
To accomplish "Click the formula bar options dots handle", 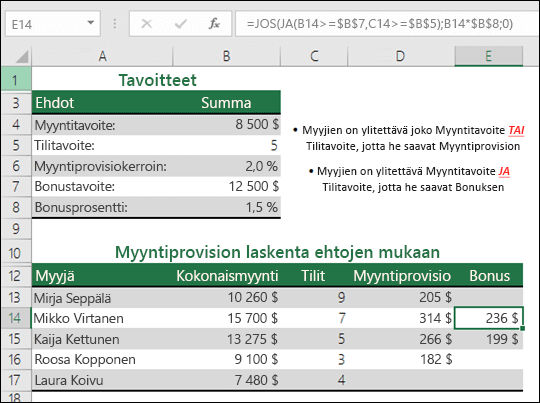I will tap(115, 24).
